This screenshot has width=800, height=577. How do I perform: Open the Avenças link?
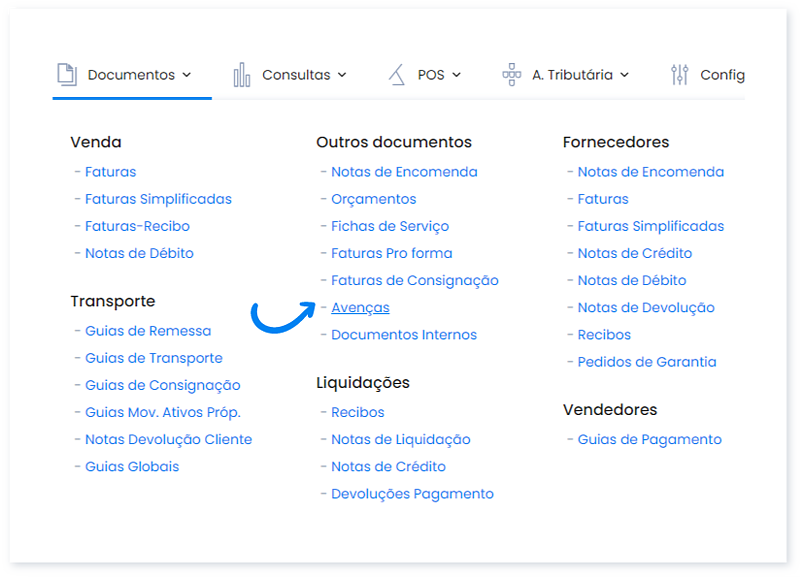pos(360,308)
